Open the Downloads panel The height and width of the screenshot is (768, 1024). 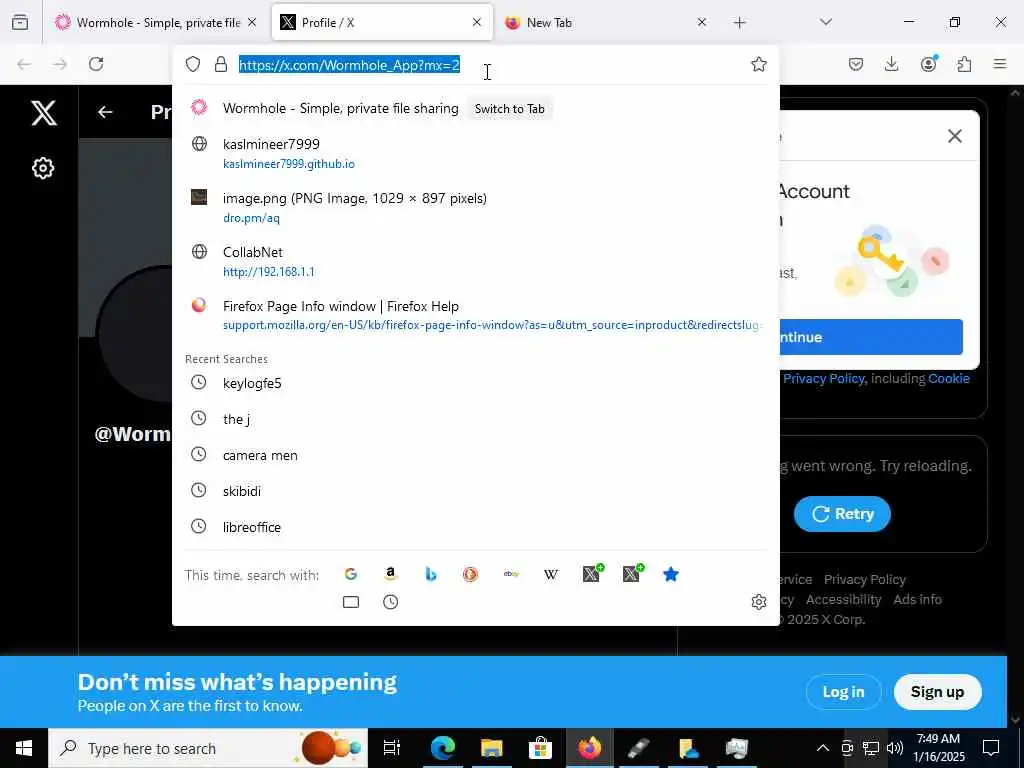(891, 64)
